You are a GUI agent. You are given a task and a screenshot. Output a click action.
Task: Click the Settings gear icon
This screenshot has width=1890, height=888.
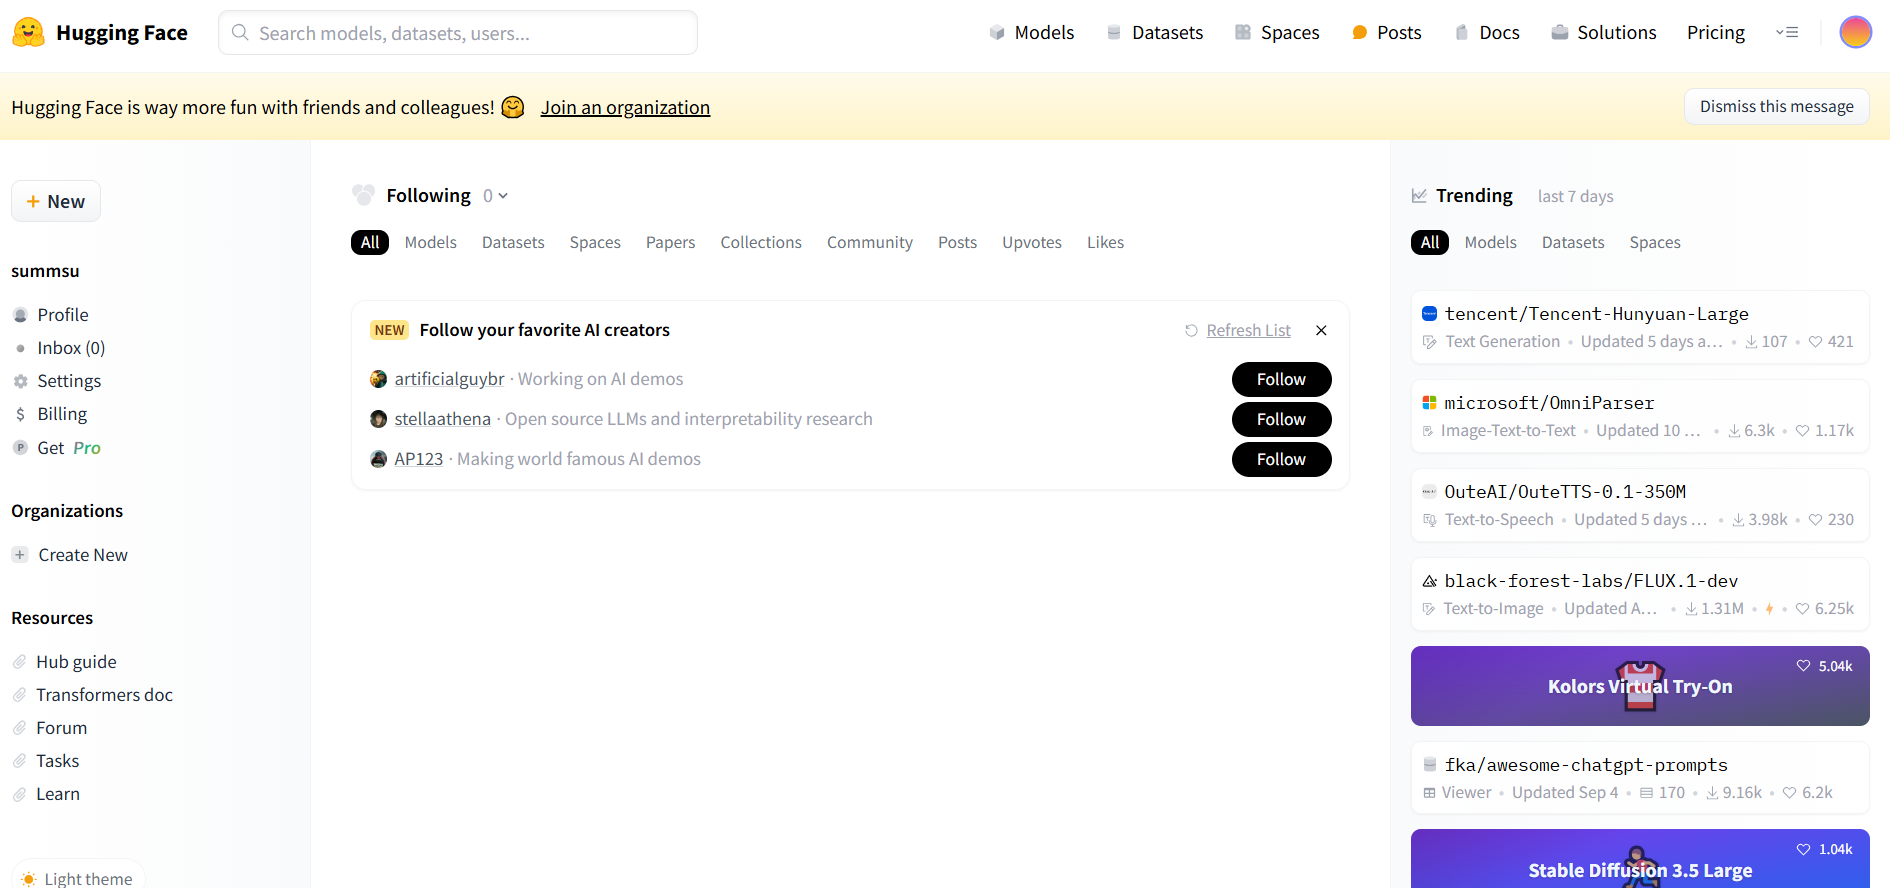pos(20,381)
